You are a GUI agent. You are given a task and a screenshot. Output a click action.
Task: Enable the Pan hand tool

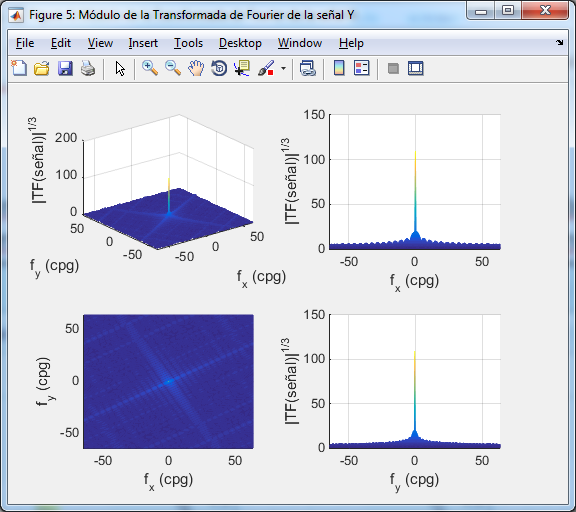point(196,68)
